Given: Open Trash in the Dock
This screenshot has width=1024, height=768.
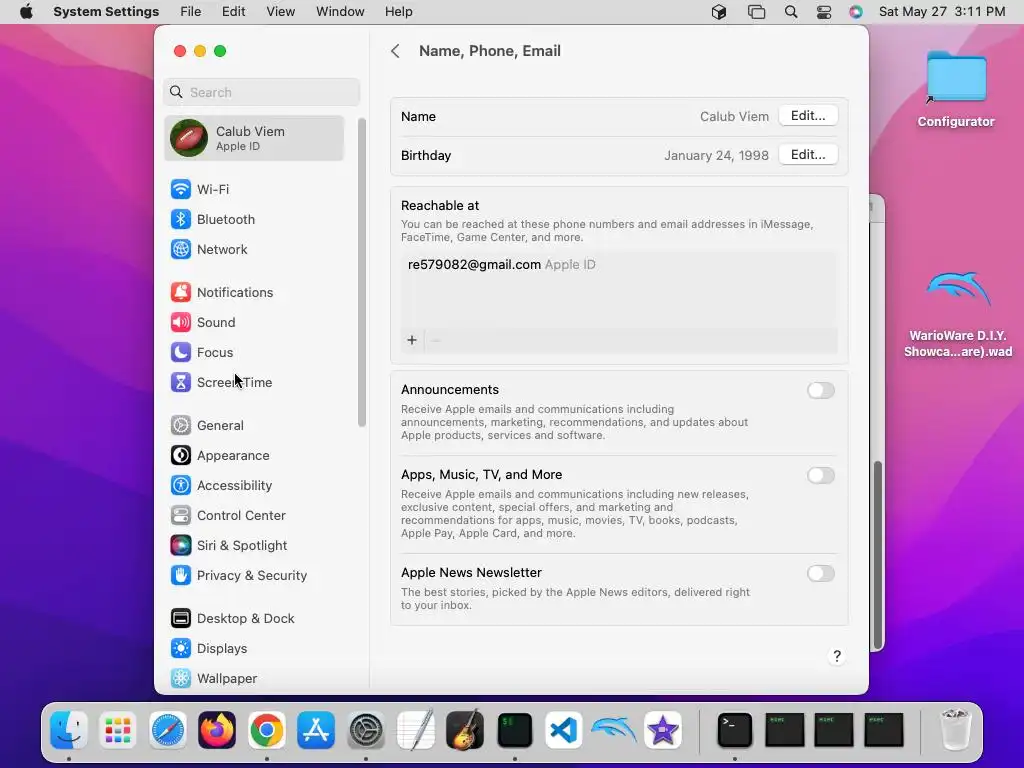Looking at the screenshot, I should (956, 730).
